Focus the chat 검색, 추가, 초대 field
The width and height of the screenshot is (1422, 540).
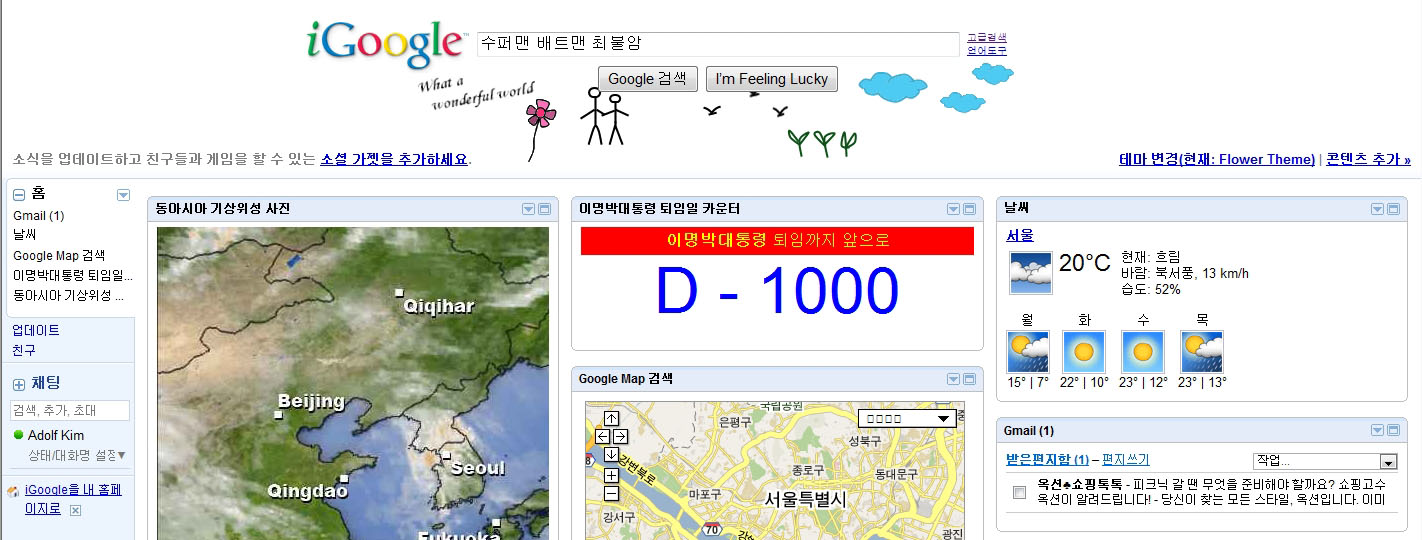[70, 410]
